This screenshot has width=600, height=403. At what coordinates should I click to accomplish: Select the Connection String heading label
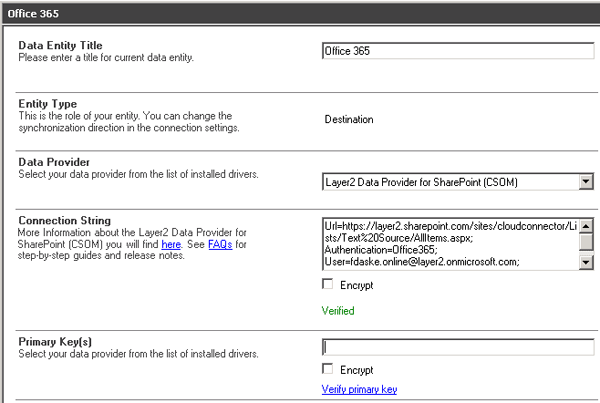coord(64,220)
